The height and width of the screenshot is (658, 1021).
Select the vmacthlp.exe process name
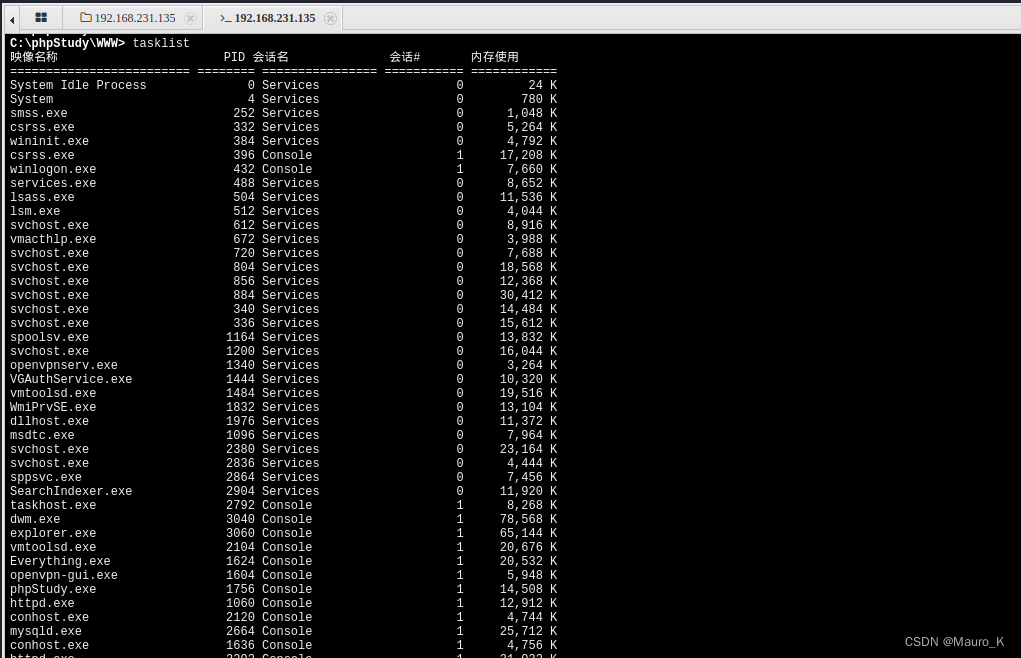(x=53, y=240)
